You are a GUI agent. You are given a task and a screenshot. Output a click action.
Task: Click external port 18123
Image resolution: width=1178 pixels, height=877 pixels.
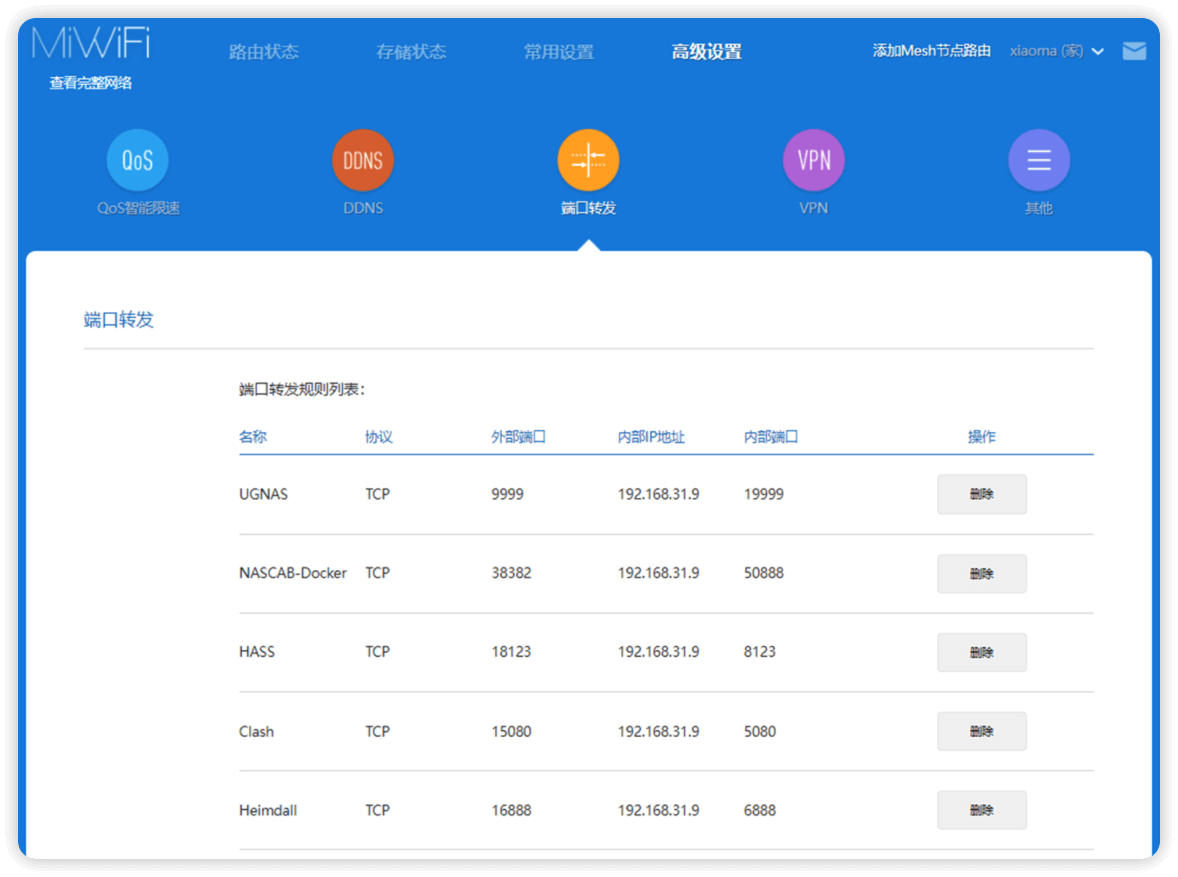[x=511, y=652]
